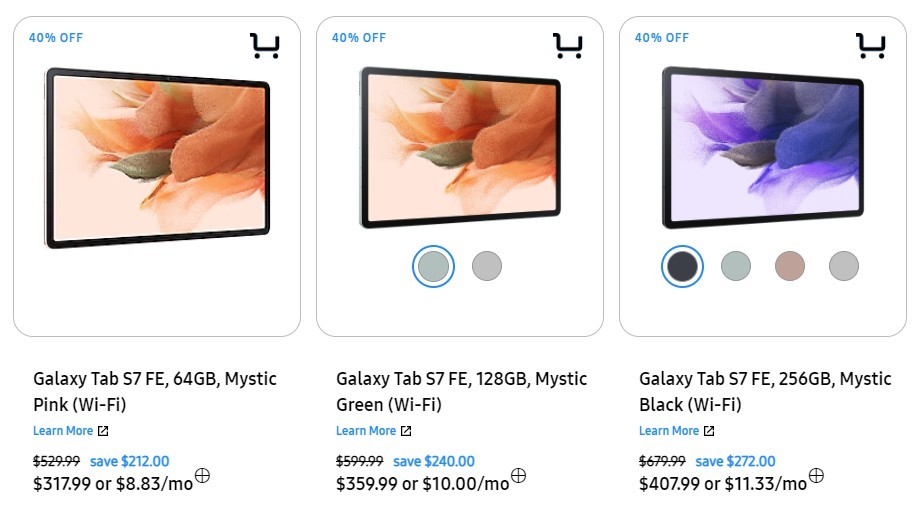Click the info icon beside $8.83/mo

(202, 476)
